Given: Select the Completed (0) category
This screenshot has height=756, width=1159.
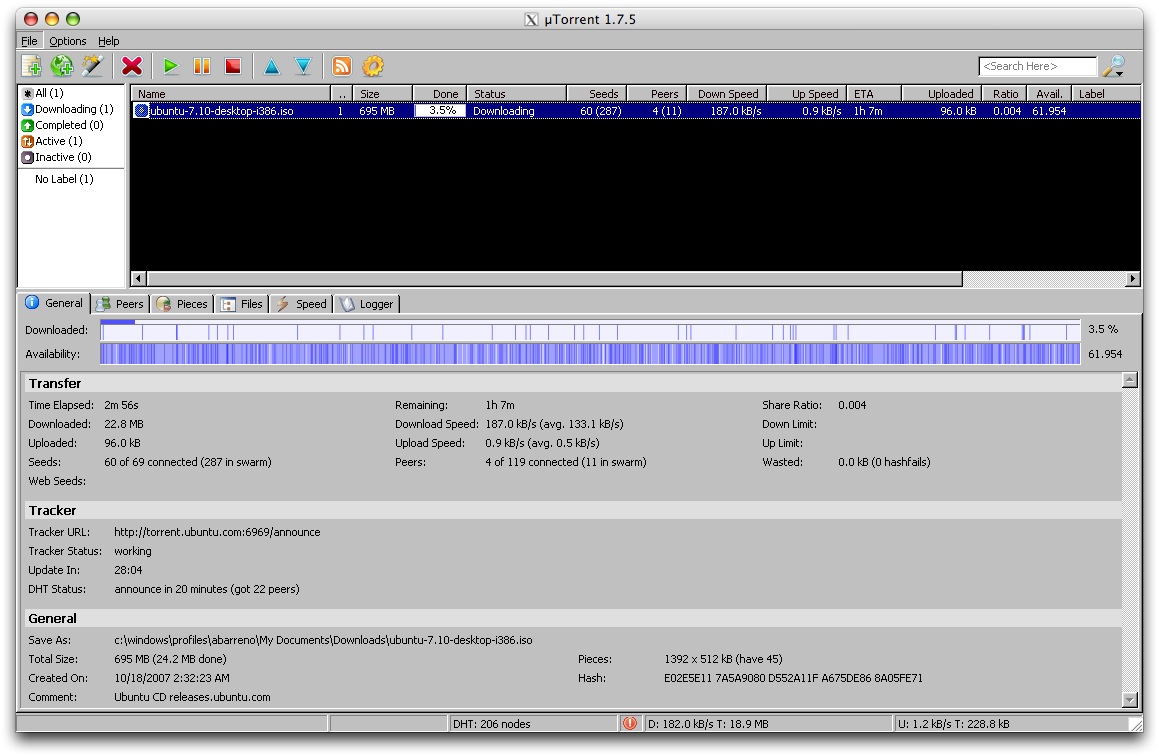Looking at the screenshot, I should point(63,126).
